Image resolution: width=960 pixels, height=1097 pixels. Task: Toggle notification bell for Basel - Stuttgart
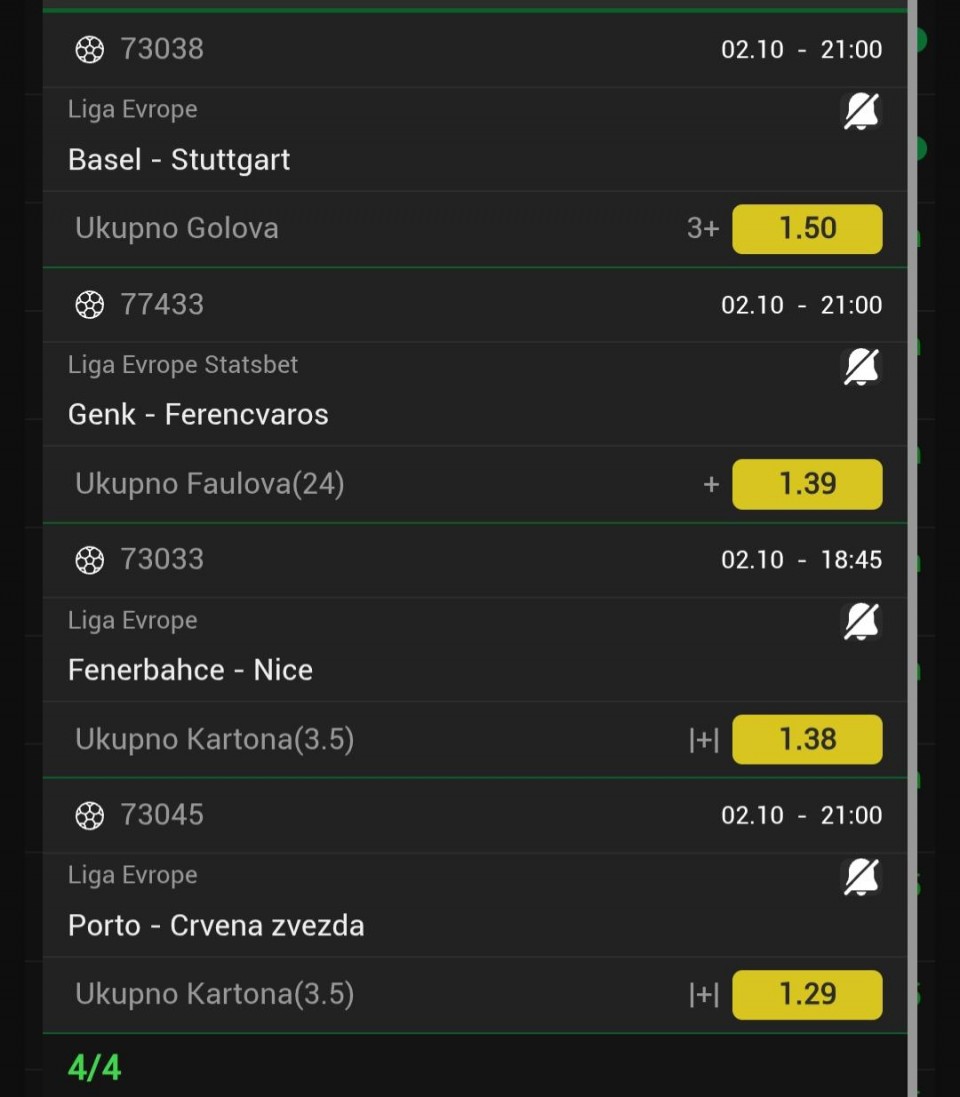point(861,112)
